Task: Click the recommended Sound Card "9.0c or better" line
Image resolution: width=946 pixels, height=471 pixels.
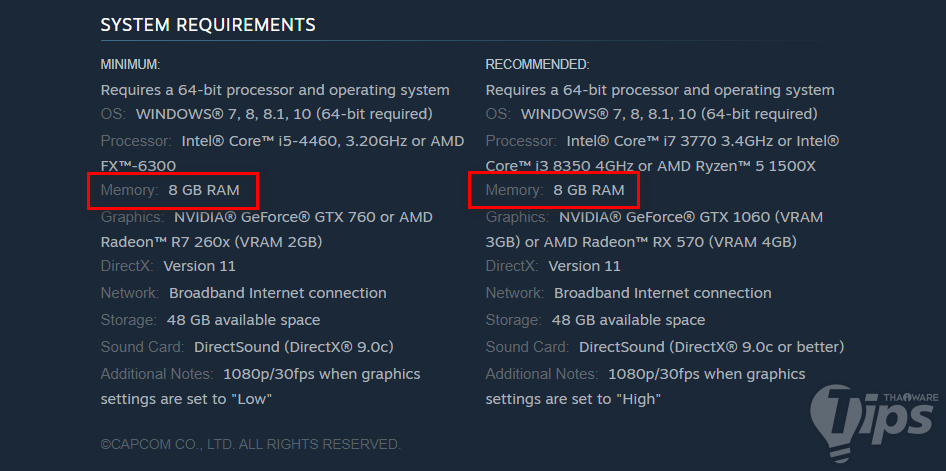Action: [711, 347]
